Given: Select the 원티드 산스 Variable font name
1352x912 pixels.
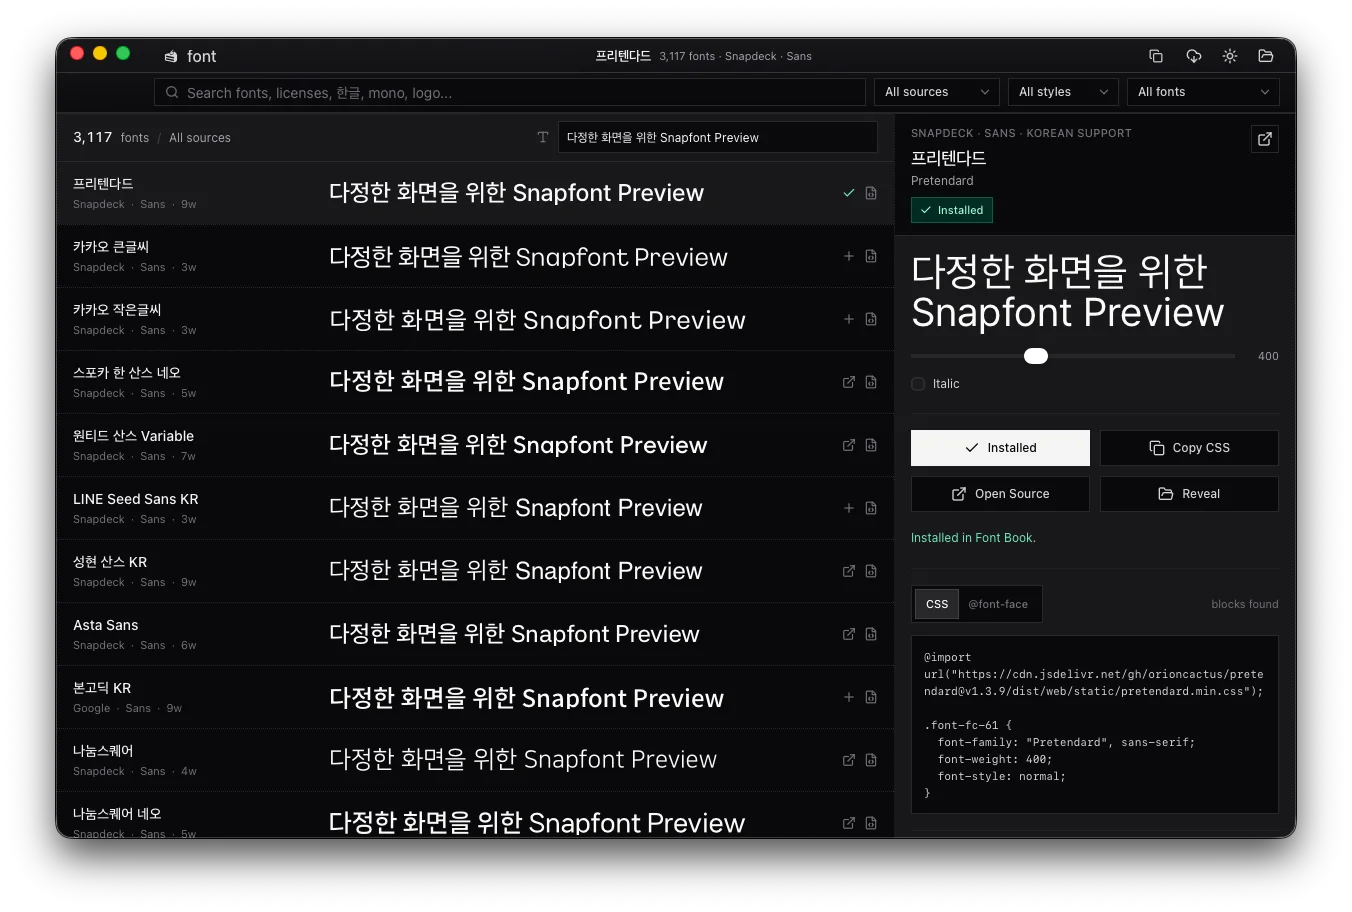Looking at the screenshot, I should (x=134, y=436).
